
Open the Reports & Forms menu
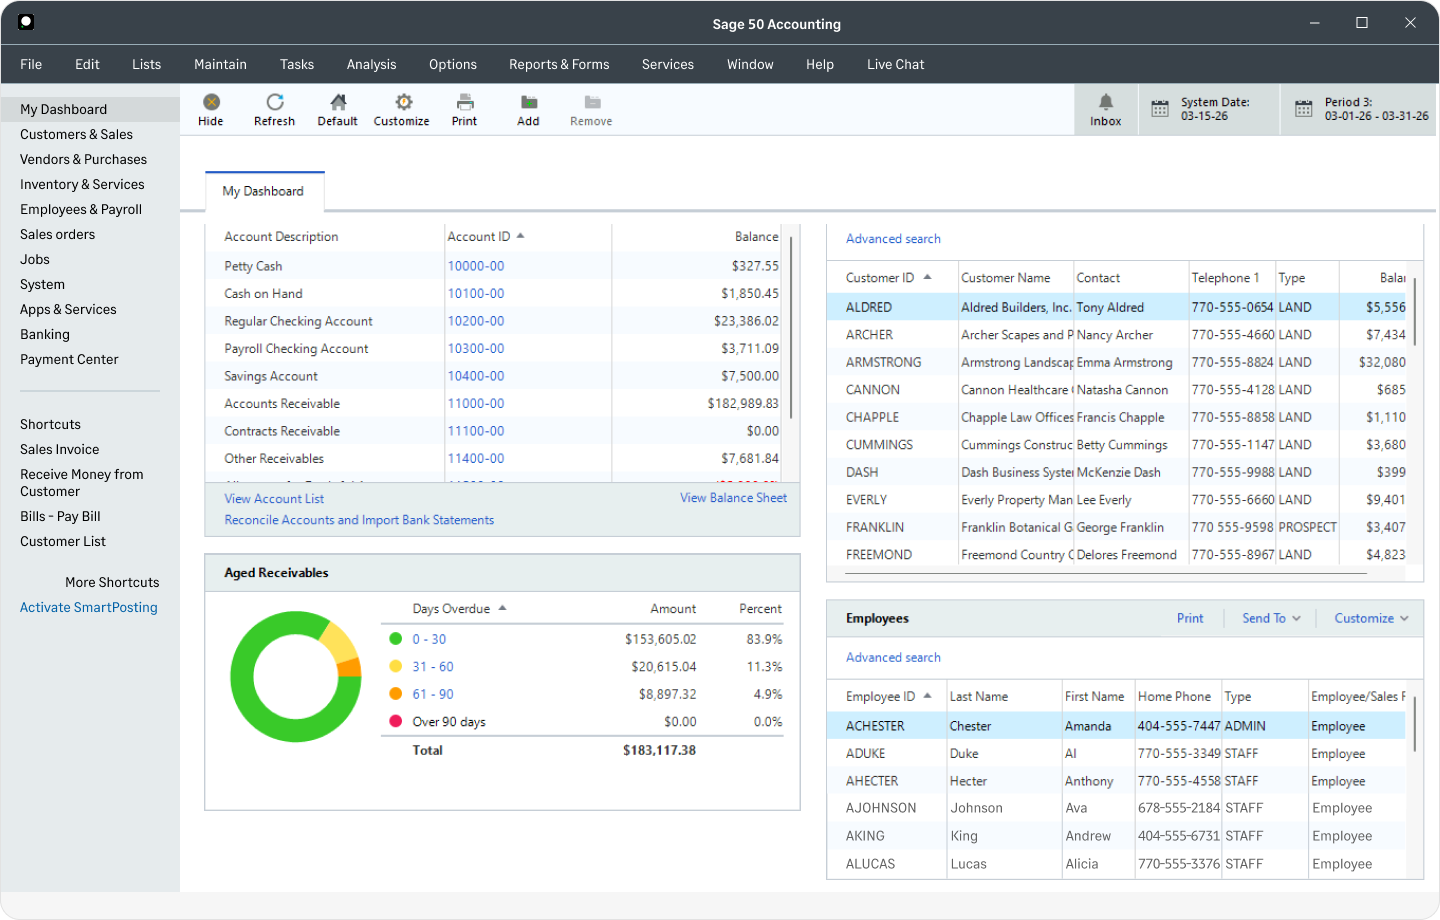coord(559,64)
